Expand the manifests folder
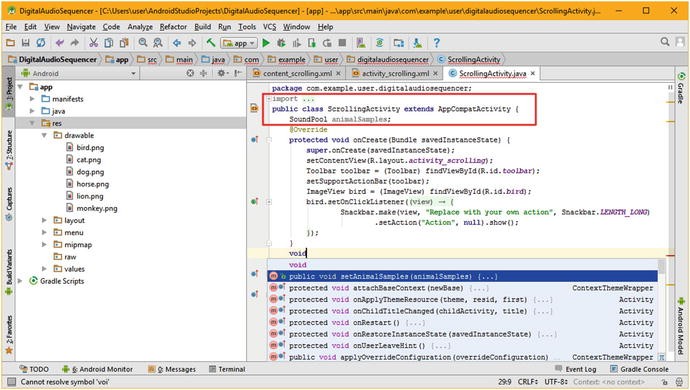Screen dimensions: 690x390 point(32,99)
